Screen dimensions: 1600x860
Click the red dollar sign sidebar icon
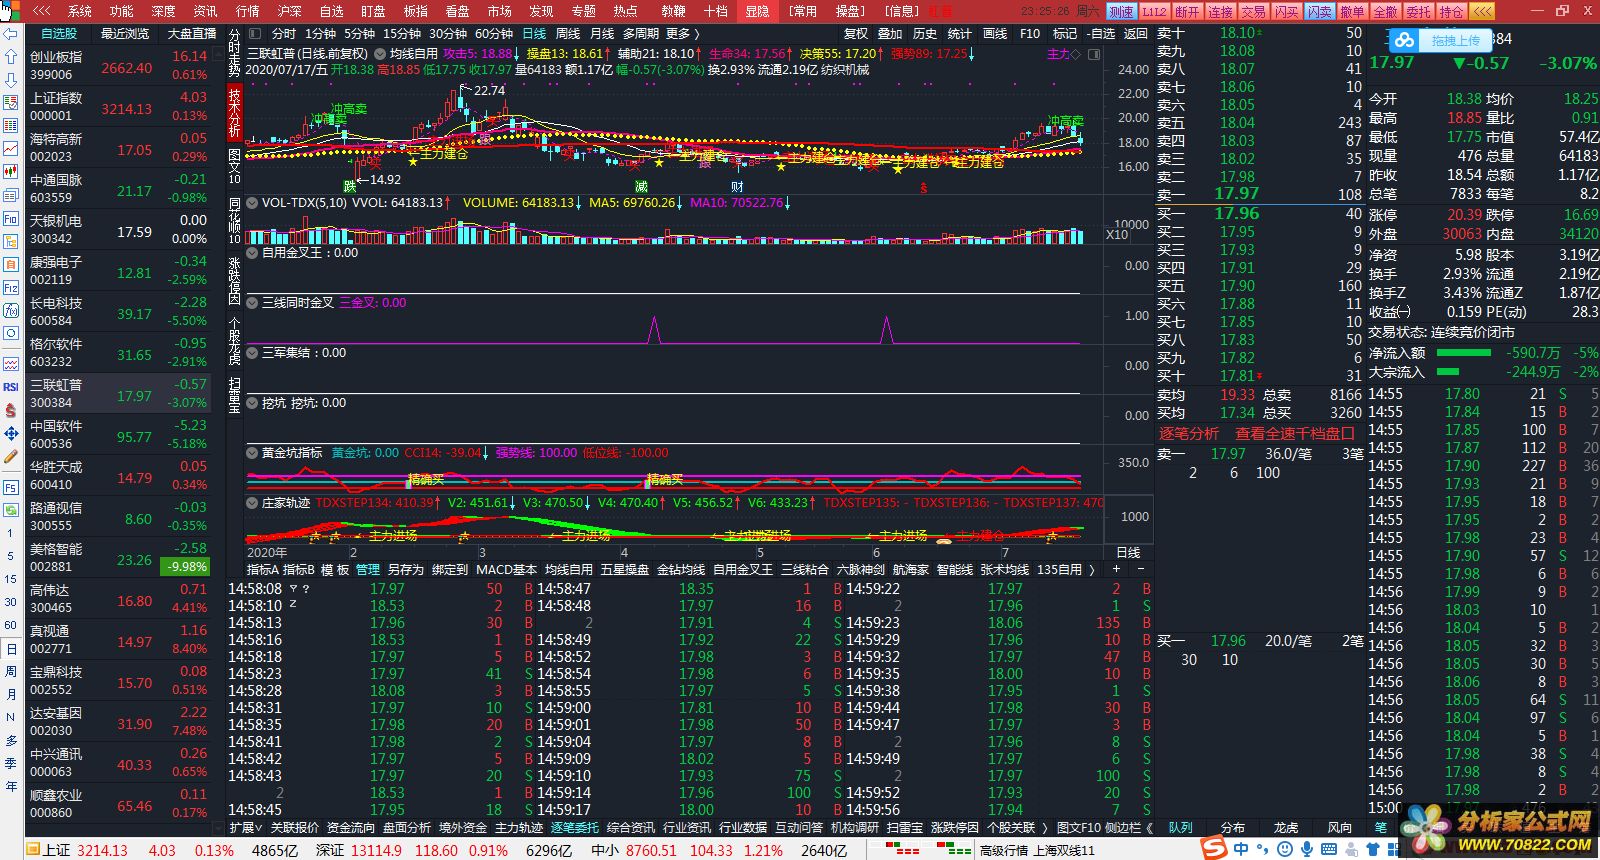[11, 410]
